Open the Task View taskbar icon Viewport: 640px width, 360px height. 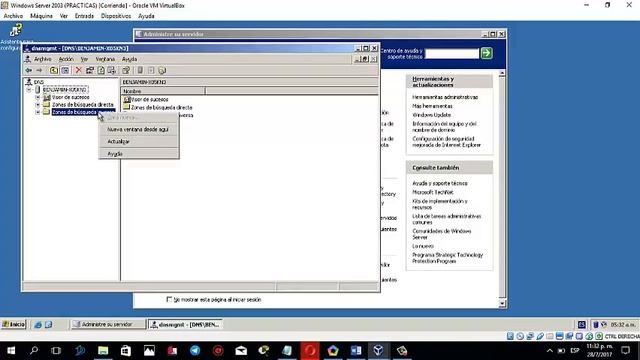56,350
